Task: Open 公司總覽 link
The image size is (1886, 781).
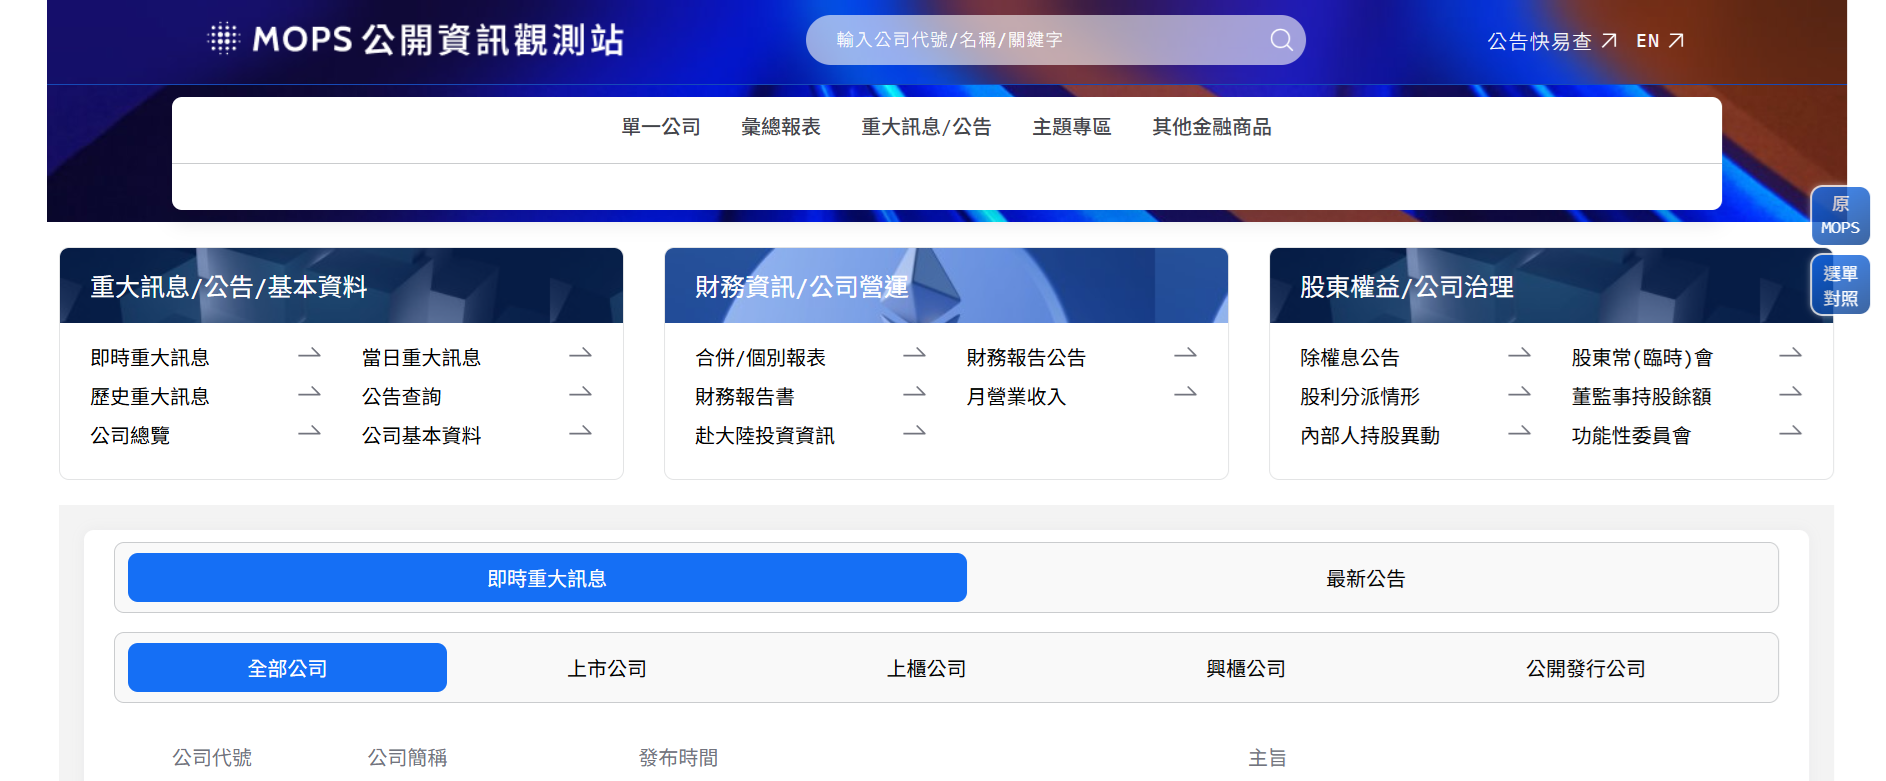Action: tap(130, 436)
